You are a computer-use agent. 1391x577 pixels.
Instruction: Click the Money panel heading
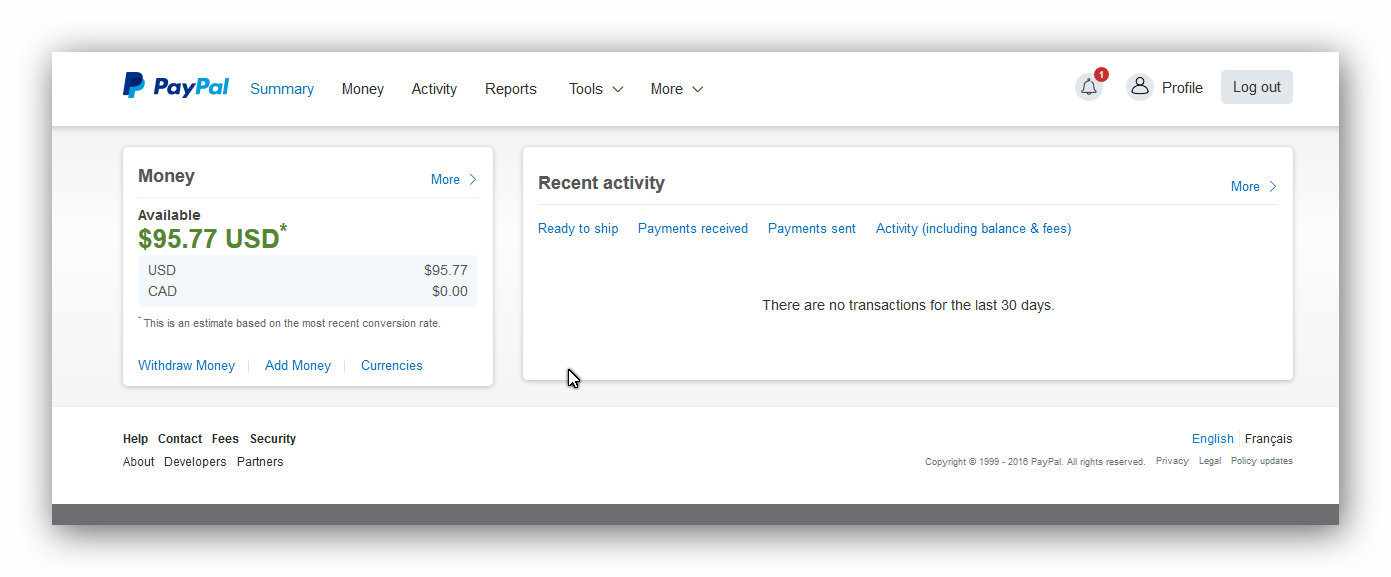[166, 176]
